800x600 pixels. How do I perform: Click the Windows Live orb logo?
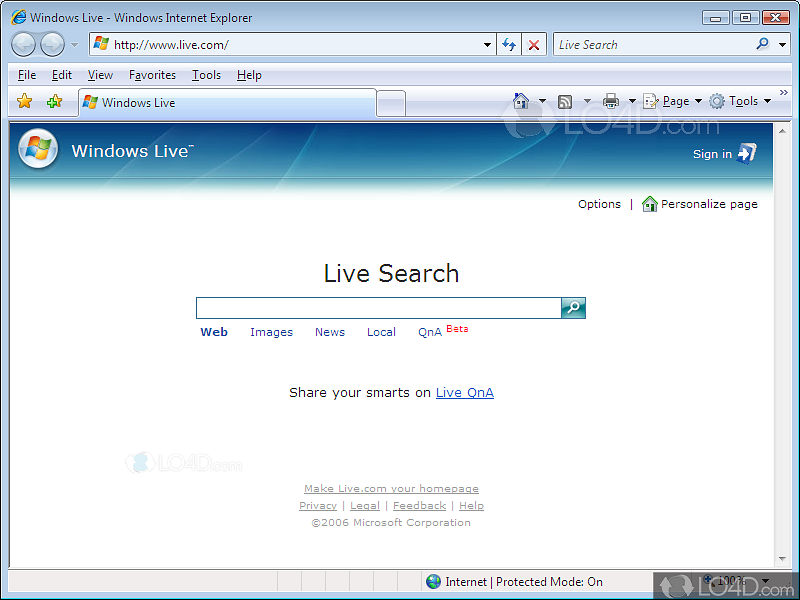coord(38,149)
